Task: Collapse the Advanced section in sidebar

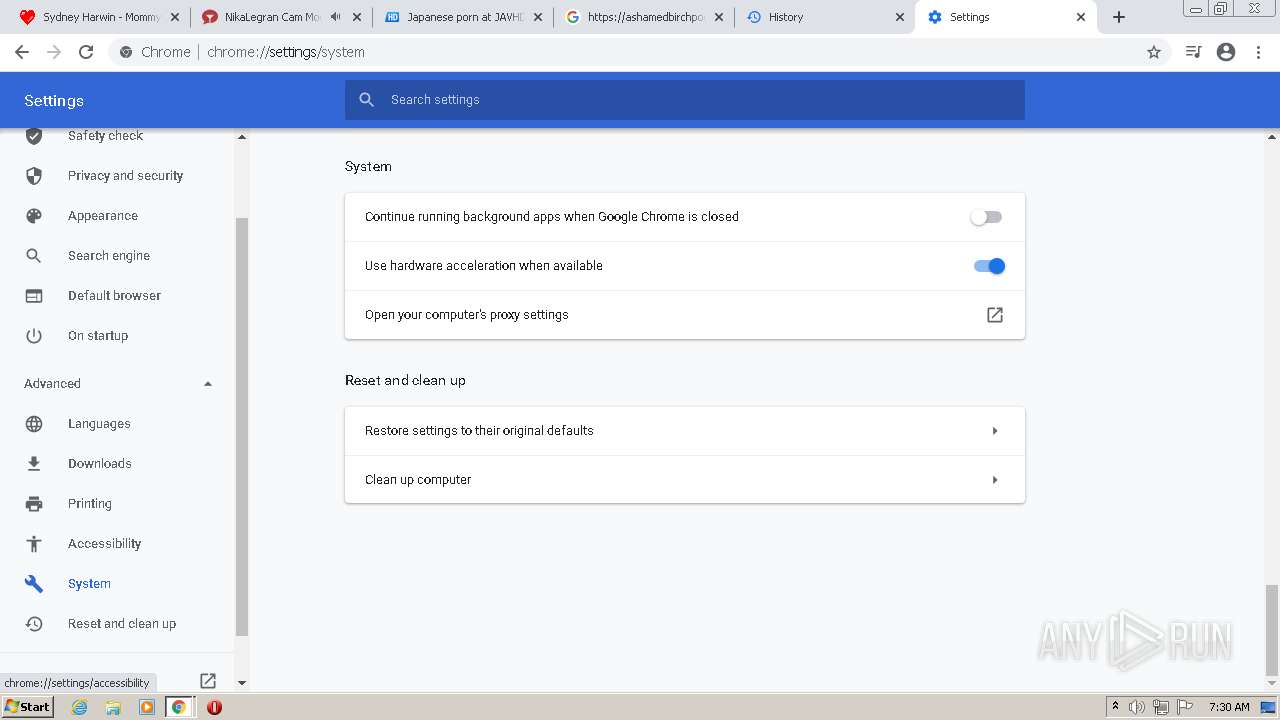Action: [208, 384]
